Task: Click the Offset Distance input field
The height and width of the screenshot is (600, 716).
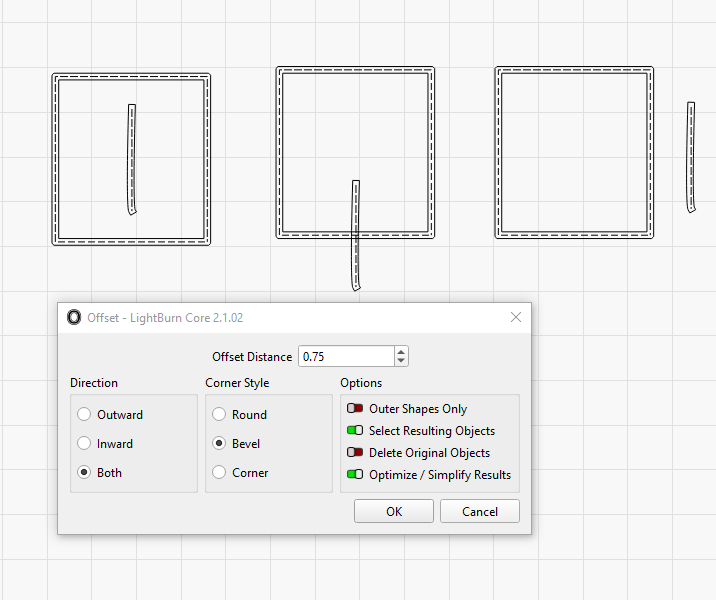Action: tap(346, 356)
